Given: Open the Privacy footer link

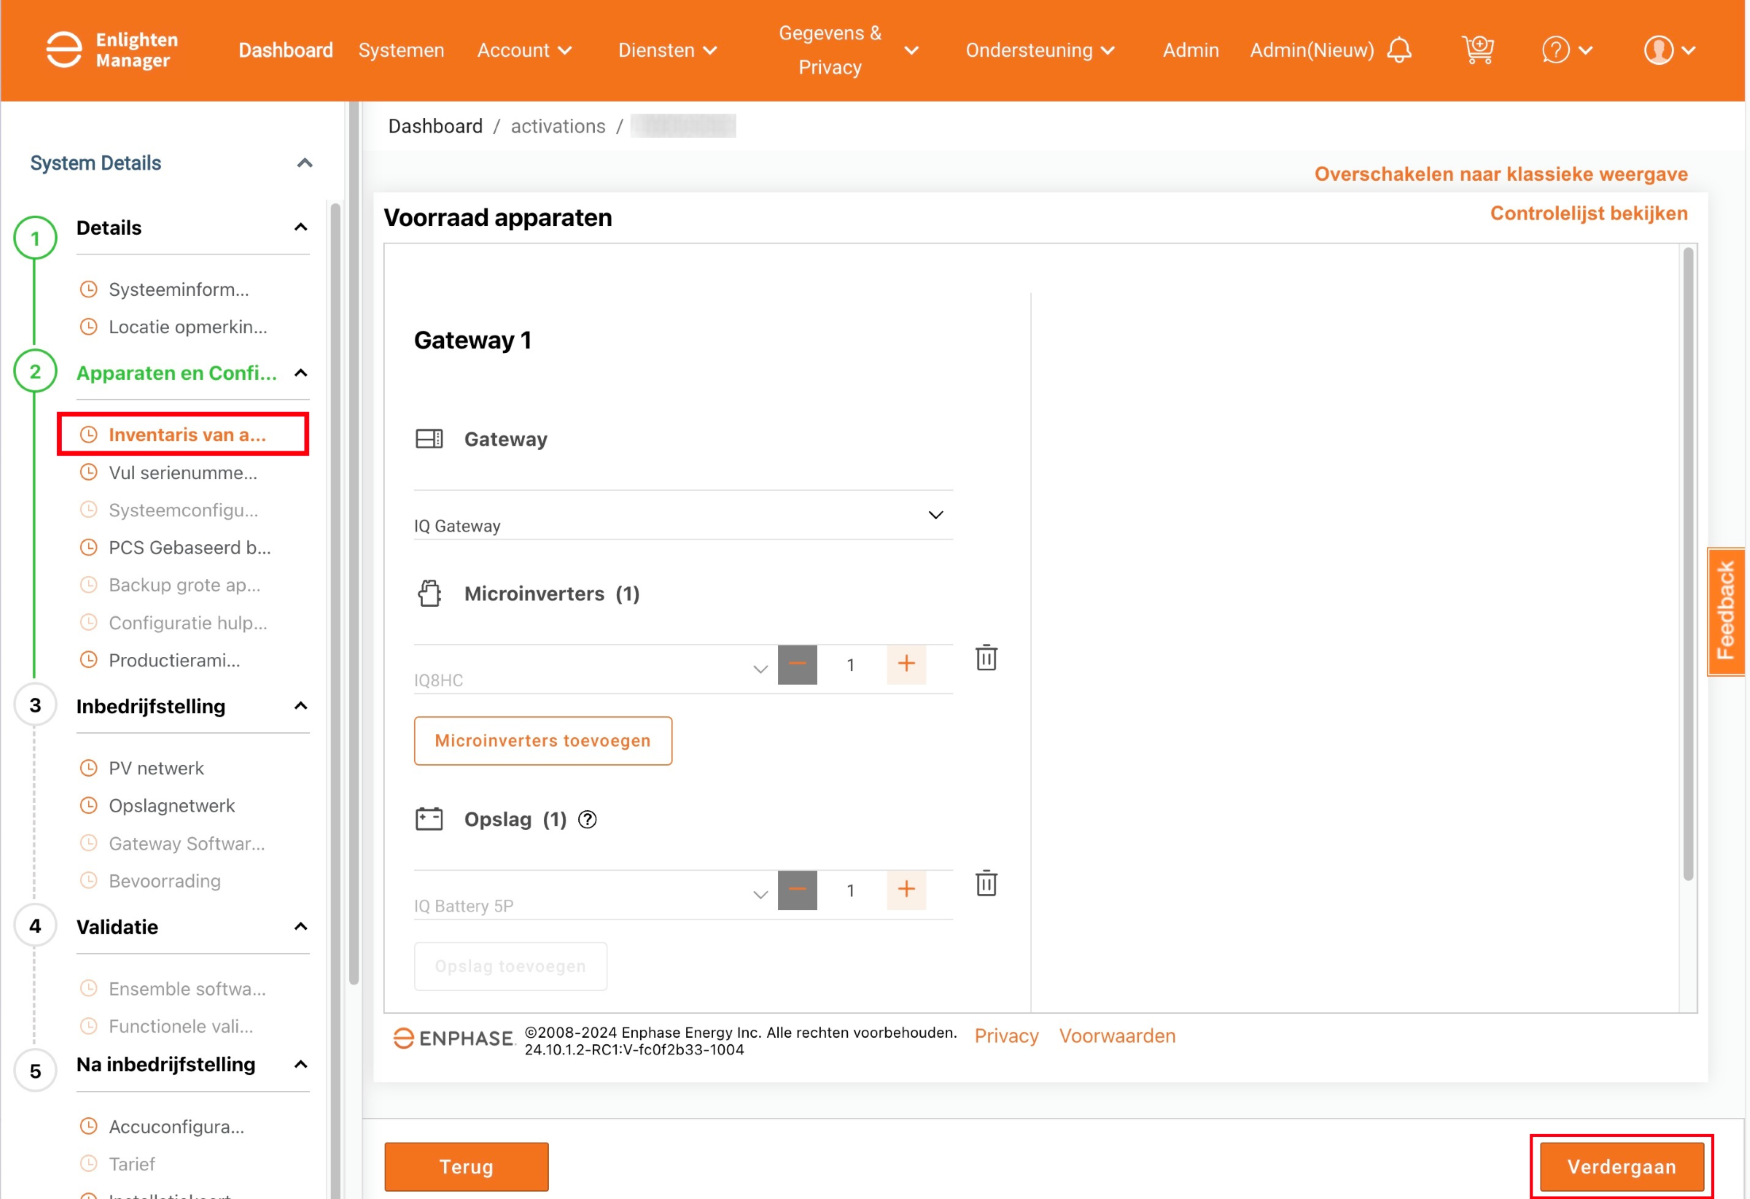Looking at the screenshot, I should (x=1006, y=1036).
